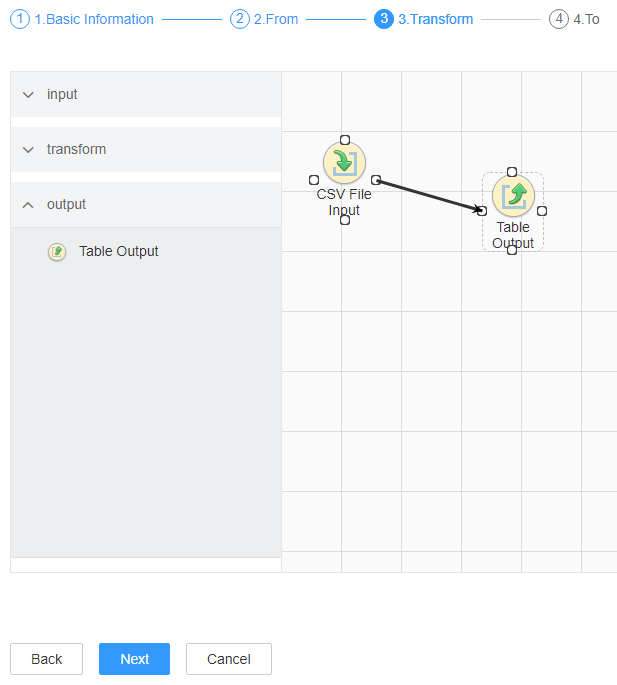Select the CSV File Input node icon
The height and width of the screenshot is (685, 617).
pyautogui.click(x=344, y=163)
